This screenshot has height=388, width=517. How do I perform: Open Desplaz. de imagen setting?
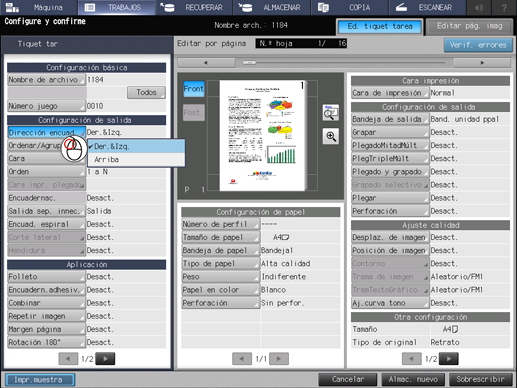coord(390,237)
